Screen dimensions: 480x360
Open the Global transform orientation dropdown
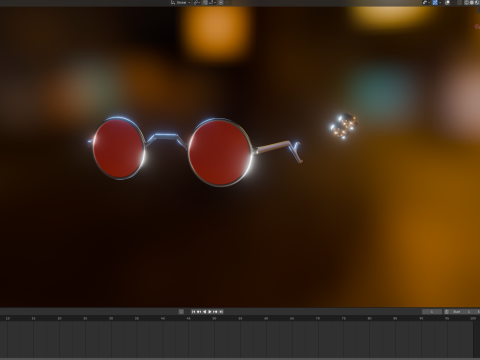pos(181,2)
